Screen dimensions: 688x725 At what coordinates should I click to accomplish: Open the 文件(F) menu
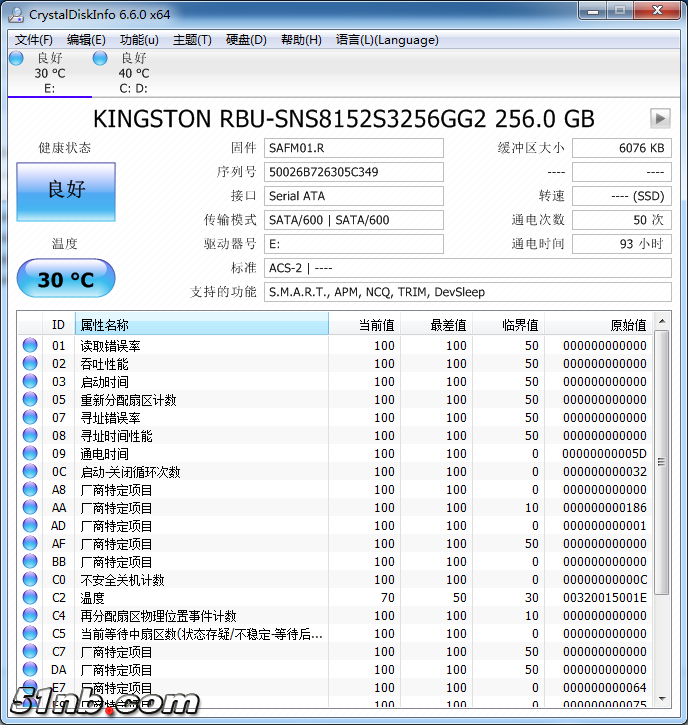point(34,40)
